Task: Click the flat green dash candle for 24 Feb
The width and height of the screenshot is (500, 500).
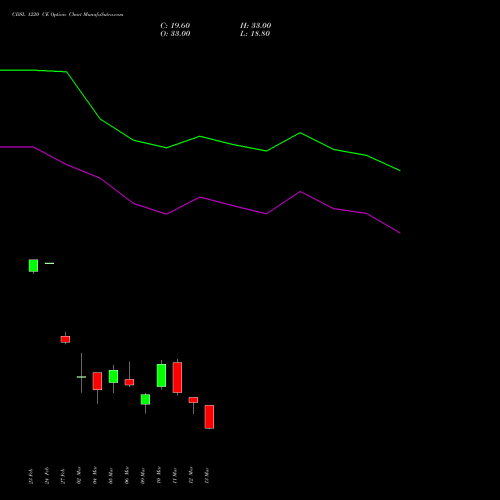Action: click(49, 263)
